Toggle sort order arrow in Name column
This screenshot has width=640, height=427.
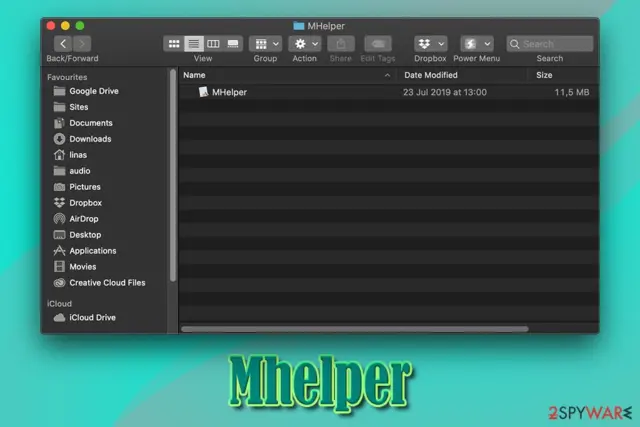tap(387, 76)
